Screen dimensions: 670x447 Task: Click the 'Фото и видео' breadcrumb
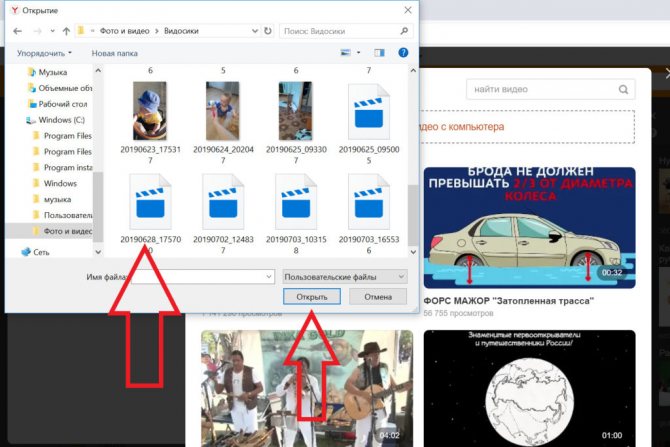point(124,31)
